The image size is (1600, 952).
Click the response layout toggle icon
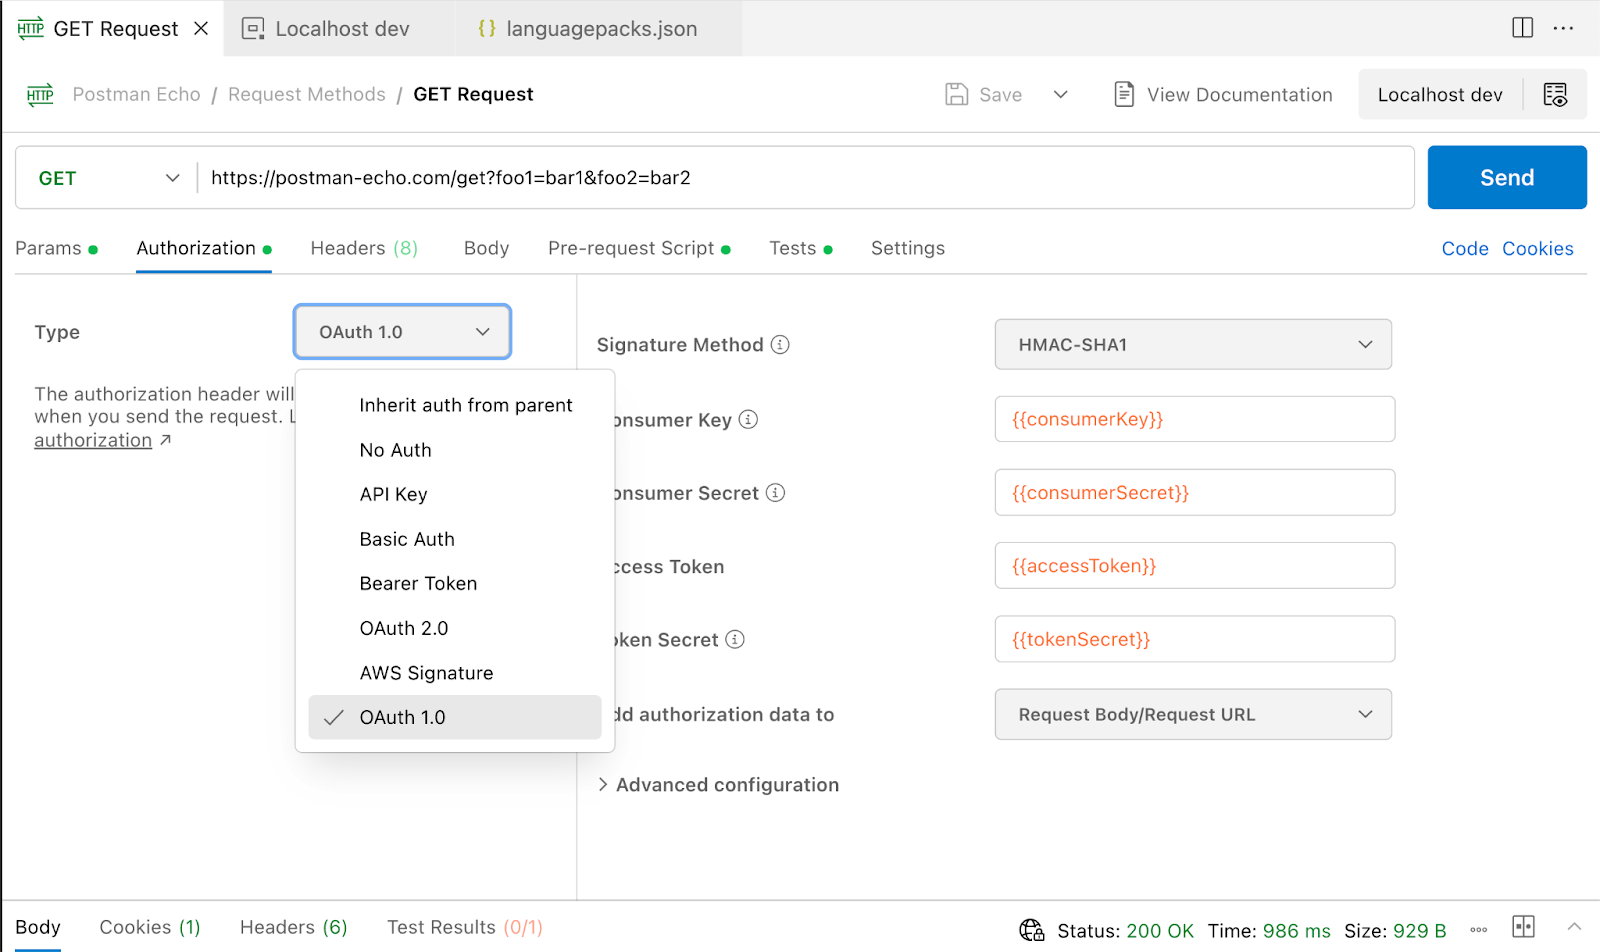pos(1523,926)
